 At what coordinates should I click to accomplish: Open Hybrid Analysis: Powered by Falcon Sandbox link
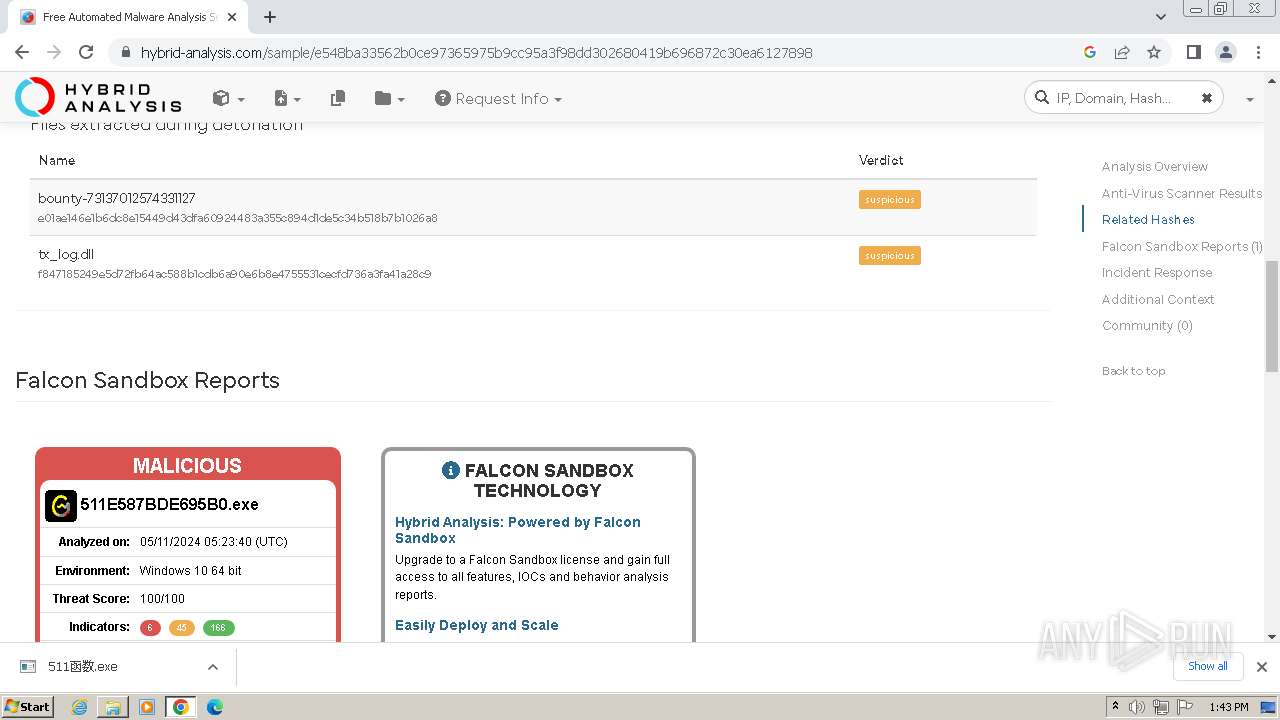pyautogui.click(x=518, y=530)
